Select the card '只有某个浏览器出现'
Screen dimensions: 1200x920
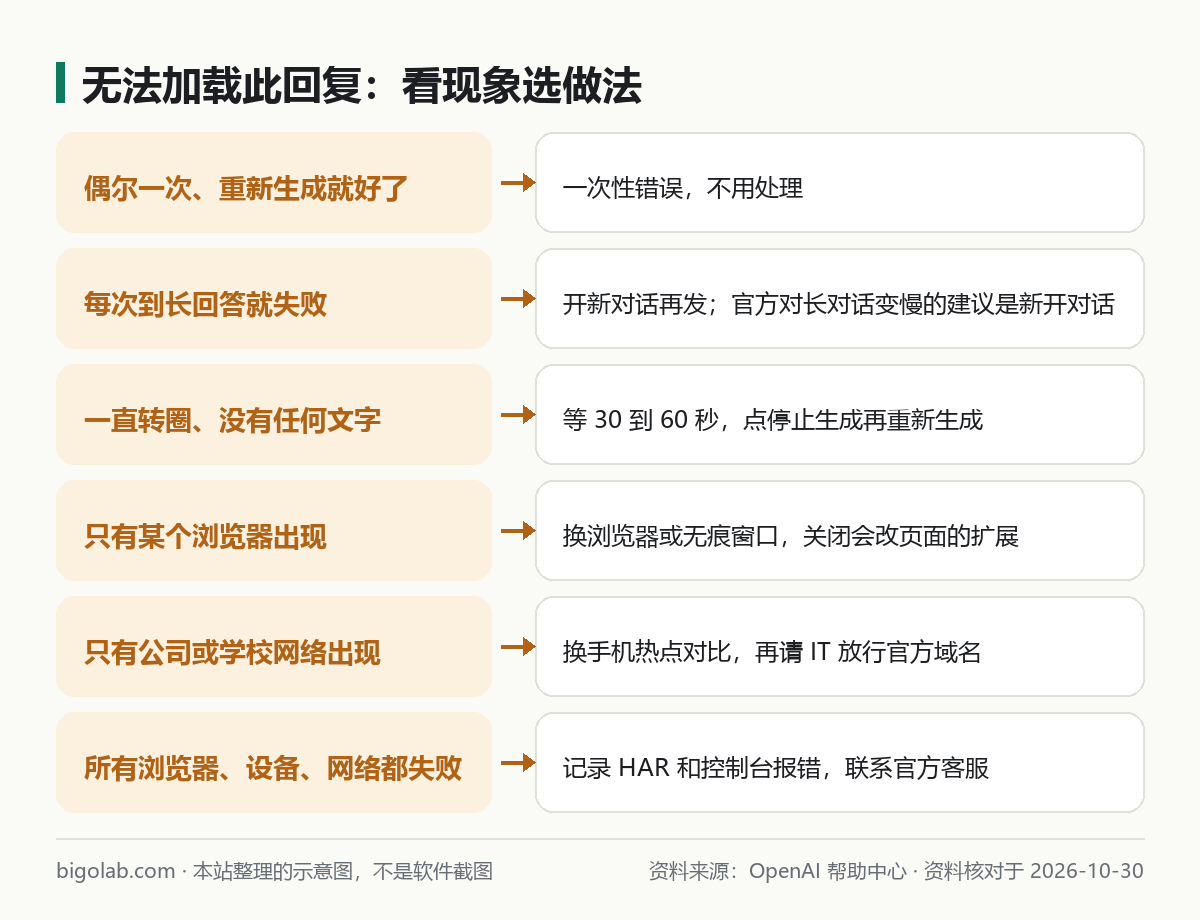[x=274, y=530]
